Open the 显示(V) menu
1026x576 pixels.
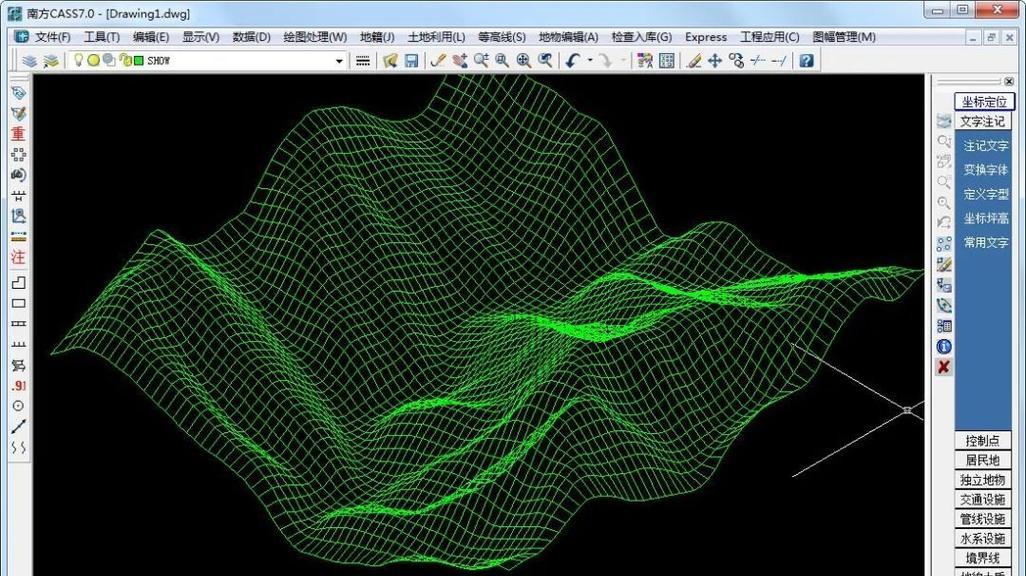[x=200, y=37]
